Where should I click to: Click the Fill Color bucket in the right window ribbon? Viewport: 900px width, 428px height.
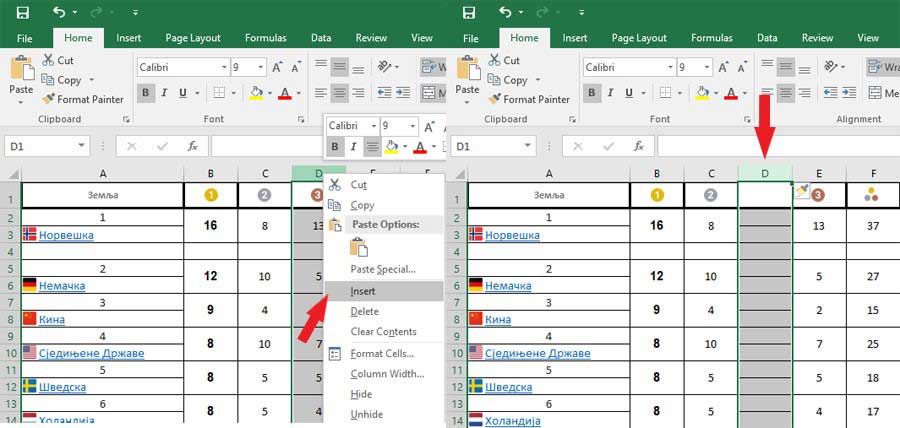[703, 92]
